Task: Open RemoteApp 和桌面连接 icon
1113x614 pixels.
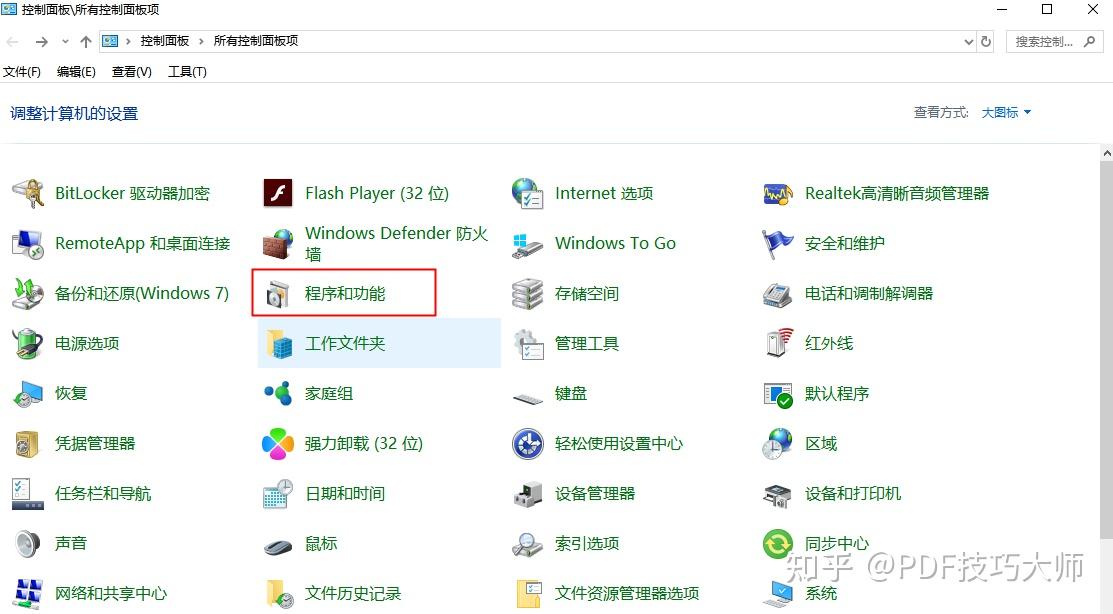Action: tap(29, 243)
